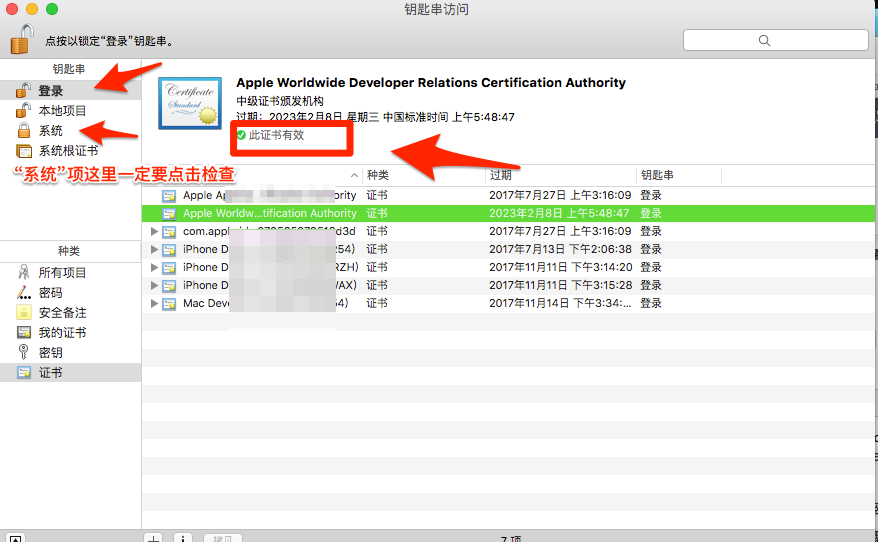Show the 所有项目 category
Viewport: 878px width, 542px height.
[71, 273]
